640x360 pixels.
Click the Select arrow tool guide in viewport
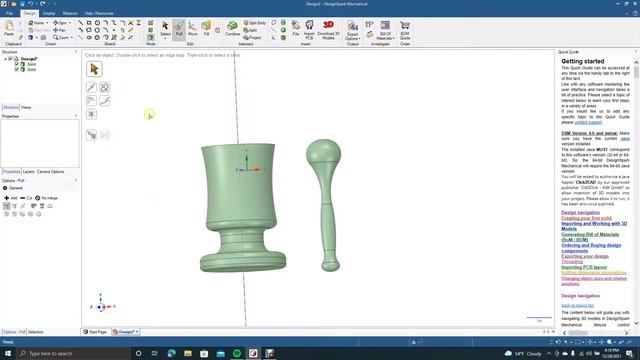94,69
